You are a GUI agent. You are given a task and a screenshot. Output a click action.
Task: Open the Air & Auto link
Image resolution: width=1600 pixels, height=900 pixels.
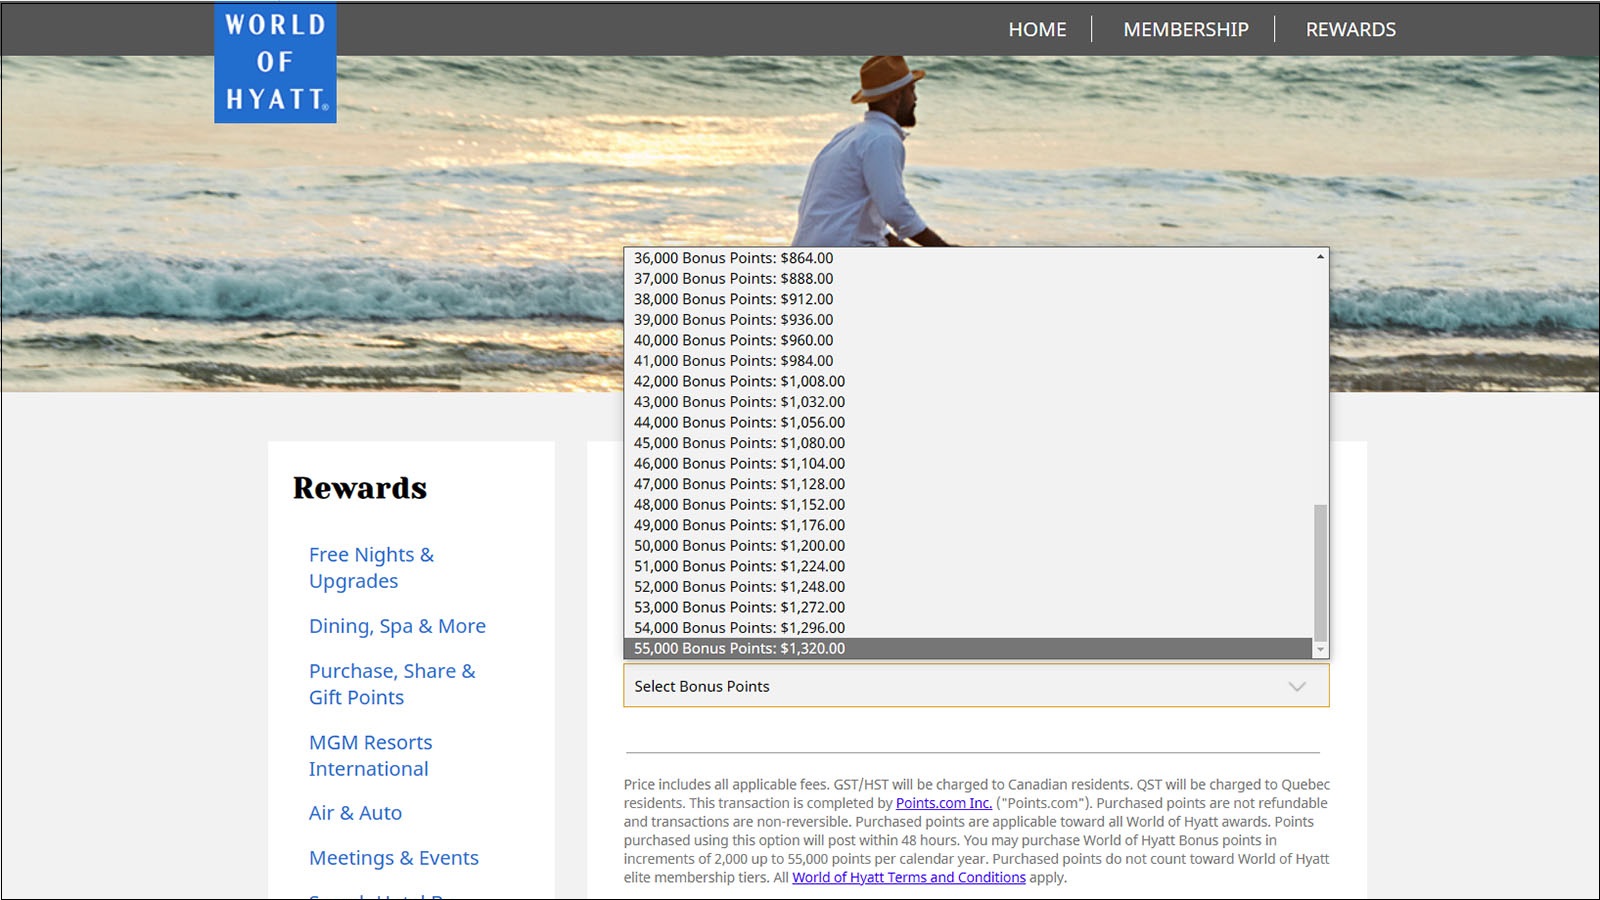click(x=355, y=813)
